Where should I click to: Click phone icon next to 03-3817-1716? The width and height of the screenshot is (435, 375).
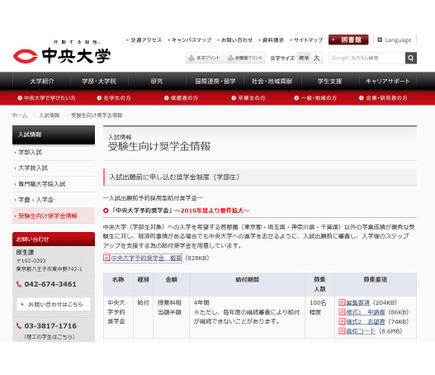(19, 326)
